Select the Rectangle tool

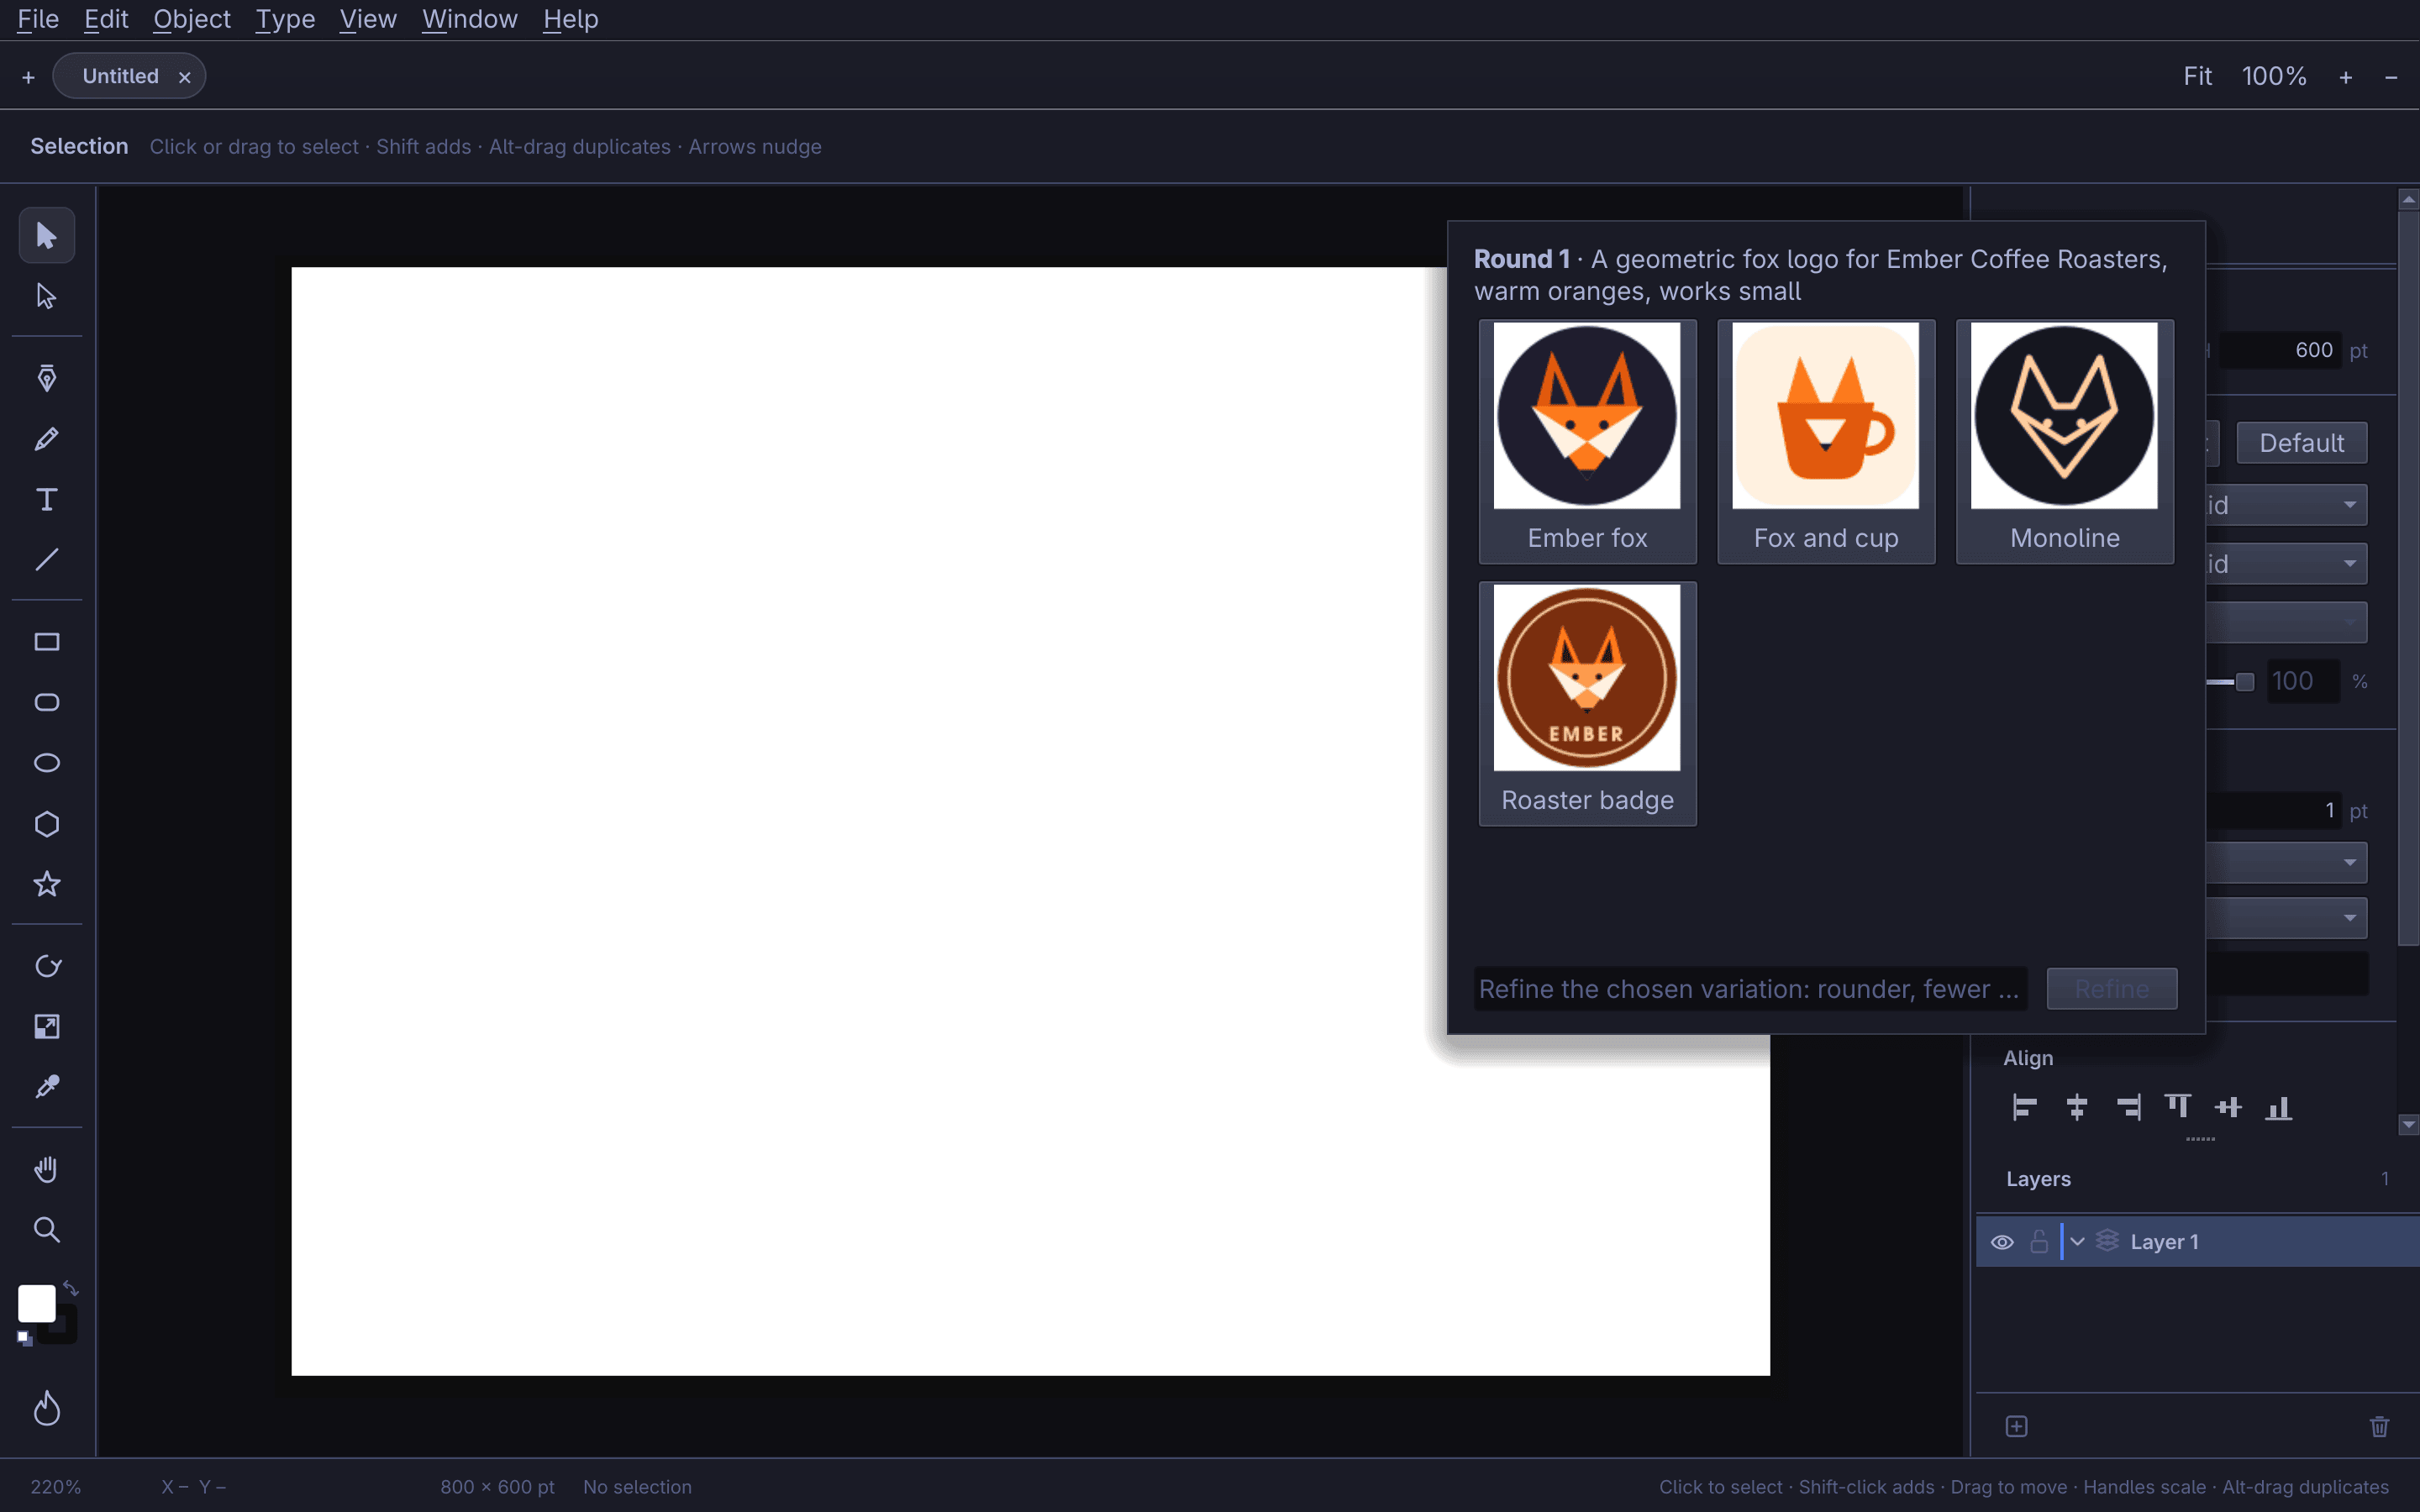pyautogui.click(x=46, y=642)
